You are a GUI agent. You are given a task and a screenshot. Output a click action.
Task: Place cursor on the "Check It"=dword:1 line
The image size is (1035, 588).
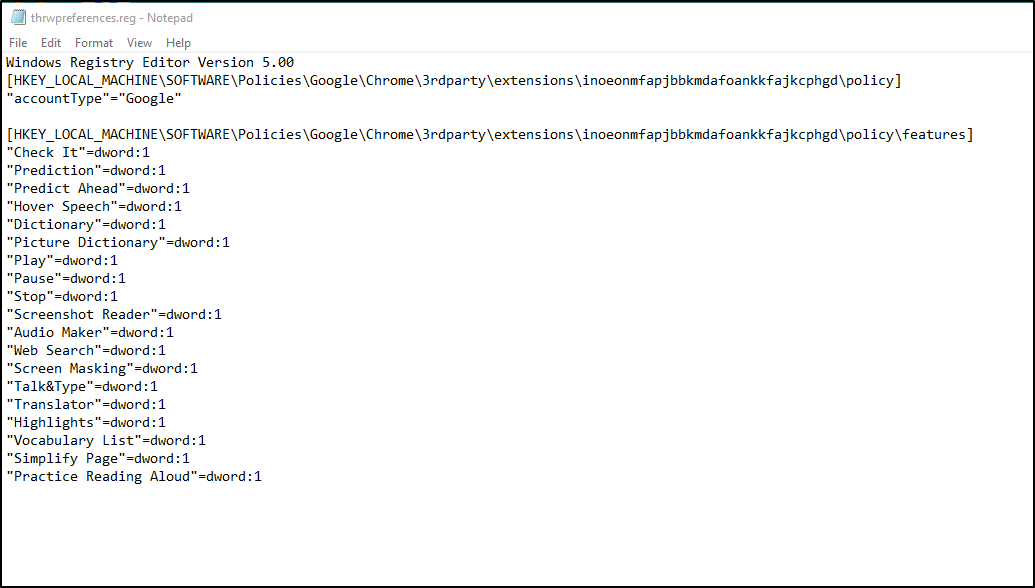click(78, 152)
